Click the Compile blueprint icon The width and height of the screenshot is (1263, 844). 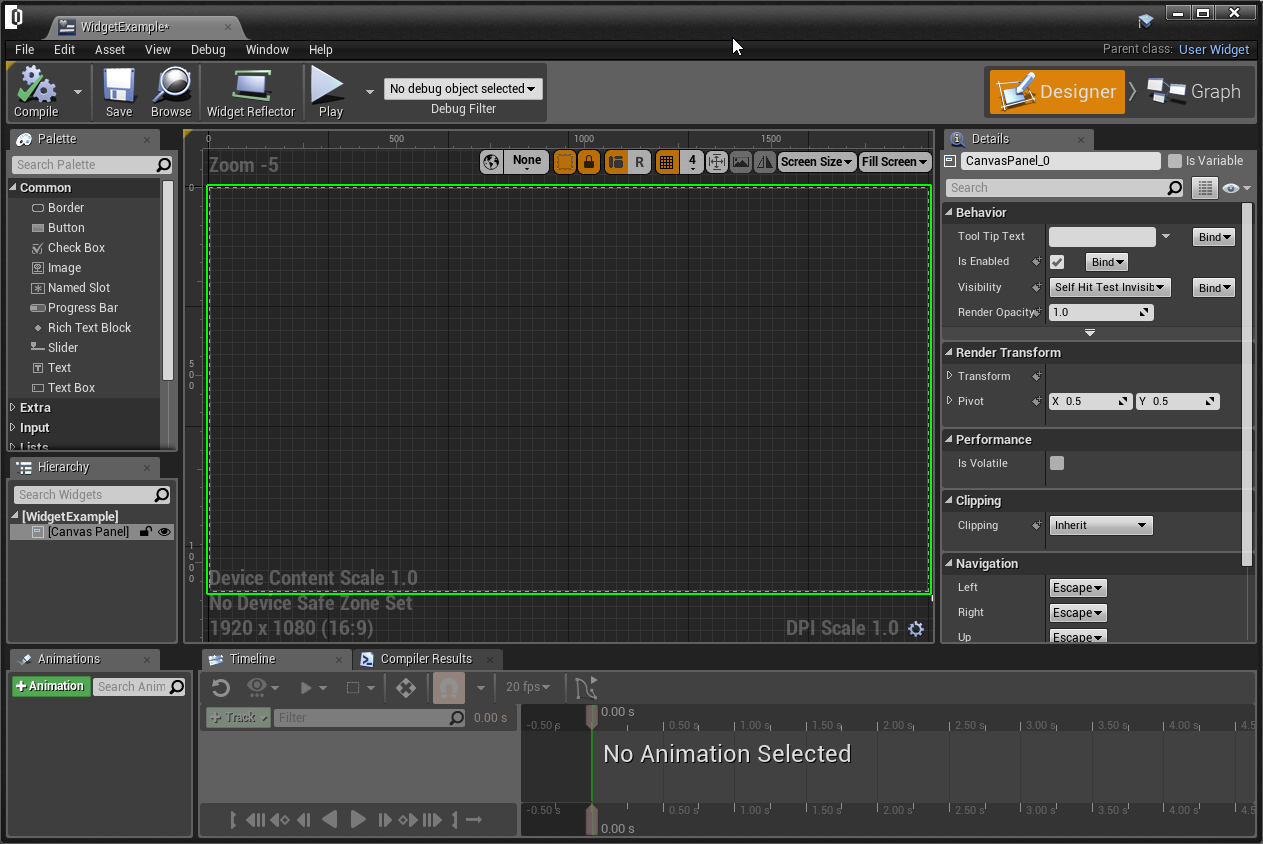coord(36,86)
